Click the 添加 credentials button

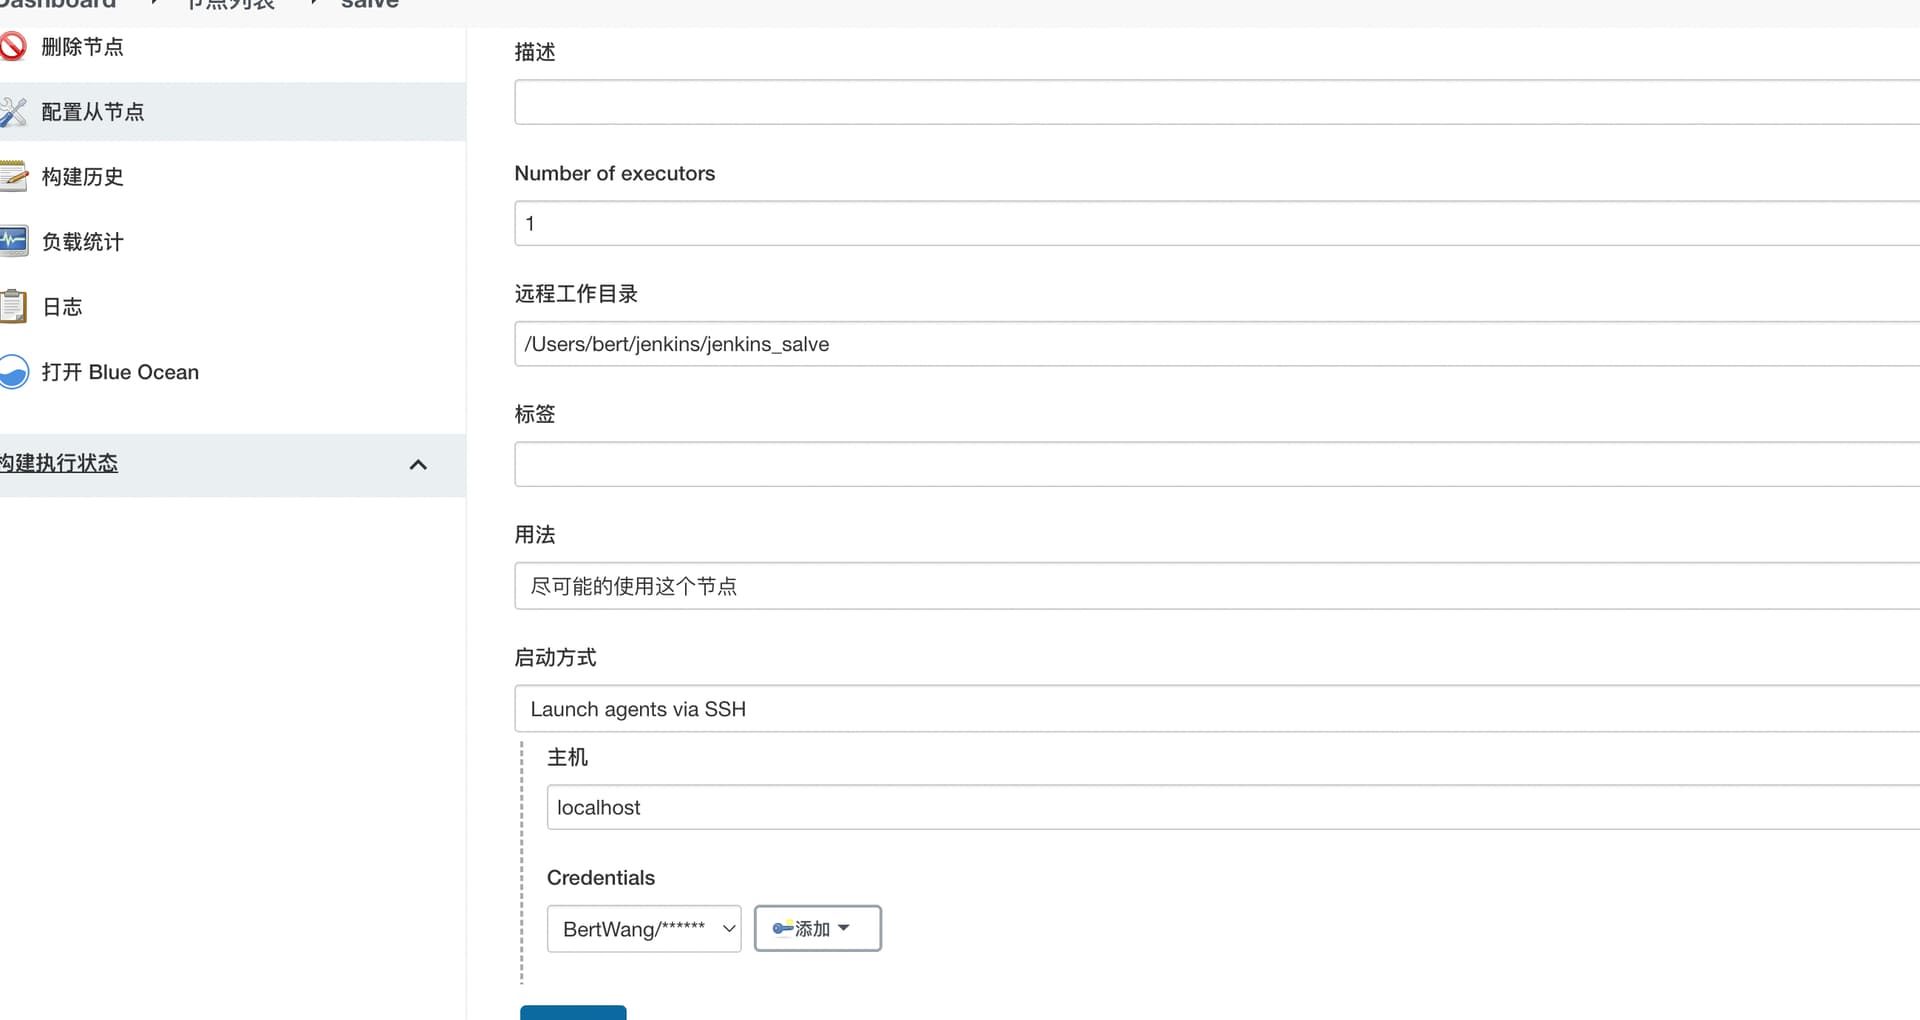point(817,929)
